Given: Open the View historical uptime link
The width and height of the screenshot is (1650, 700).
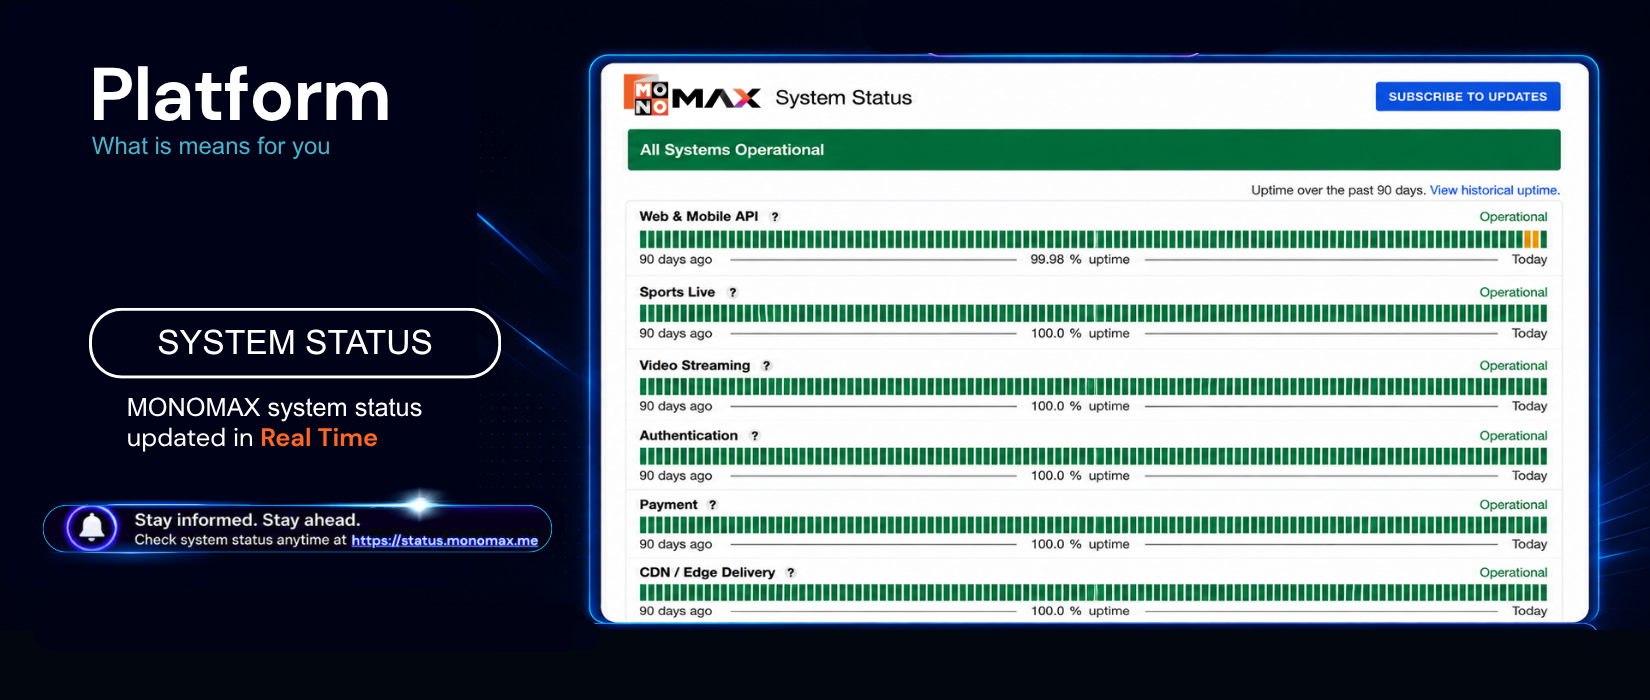Looking at the screenshot, I should click(x=1494, y=190).
